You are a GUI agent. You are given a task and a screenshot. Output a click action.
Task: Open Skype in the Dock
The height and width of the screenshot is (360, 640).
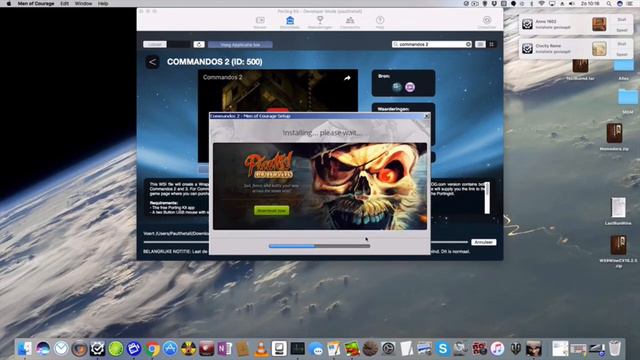coord(442,349)
